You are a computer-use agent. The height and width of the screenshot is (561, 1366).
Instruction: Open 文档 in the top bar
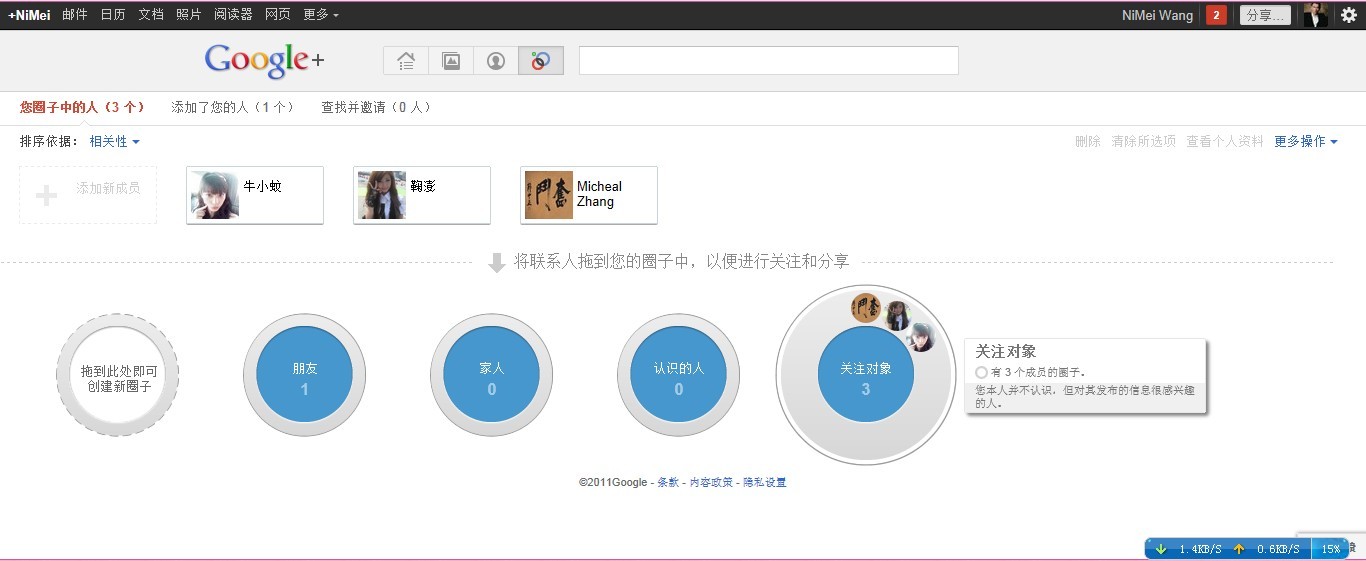click(x=151, y=15)
